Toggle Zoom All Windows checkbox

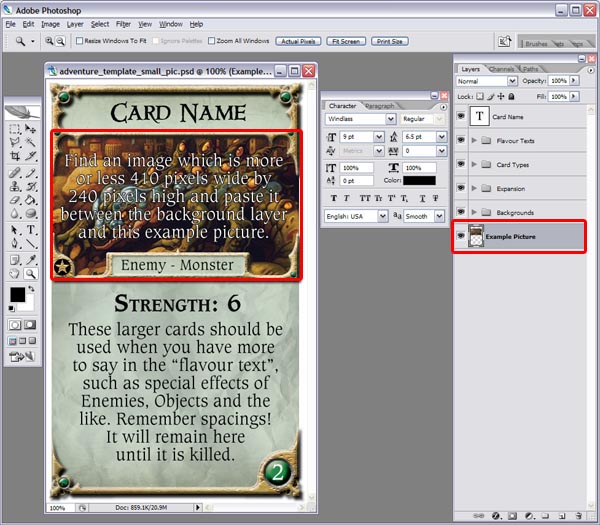(x=211, y=41)
